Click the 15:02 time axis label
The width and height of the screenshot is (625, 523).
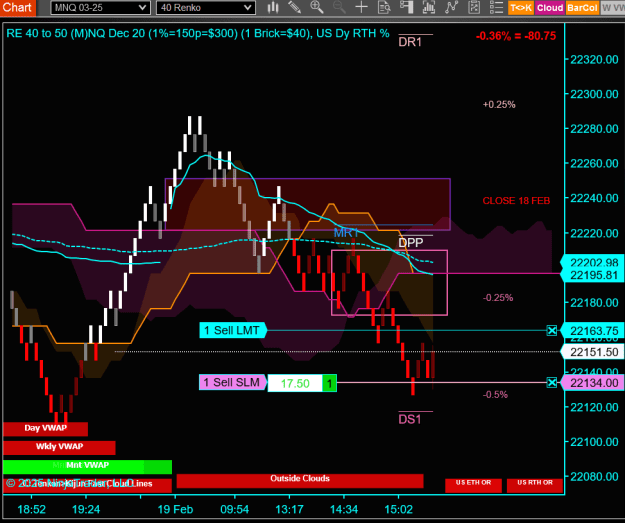point(399,509)
